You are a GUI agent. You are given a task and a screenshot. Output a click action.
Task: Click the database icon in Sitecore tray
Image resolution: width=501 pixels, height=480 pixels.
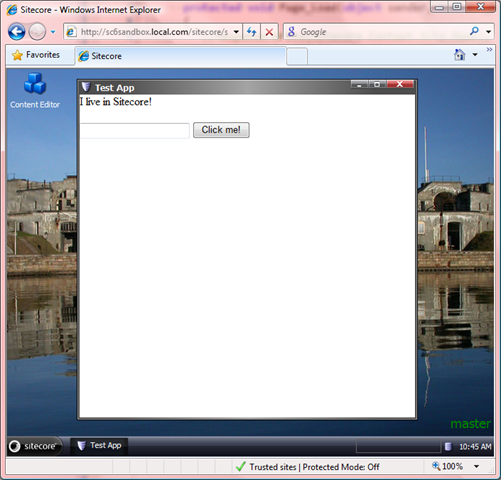pos(448,447)
